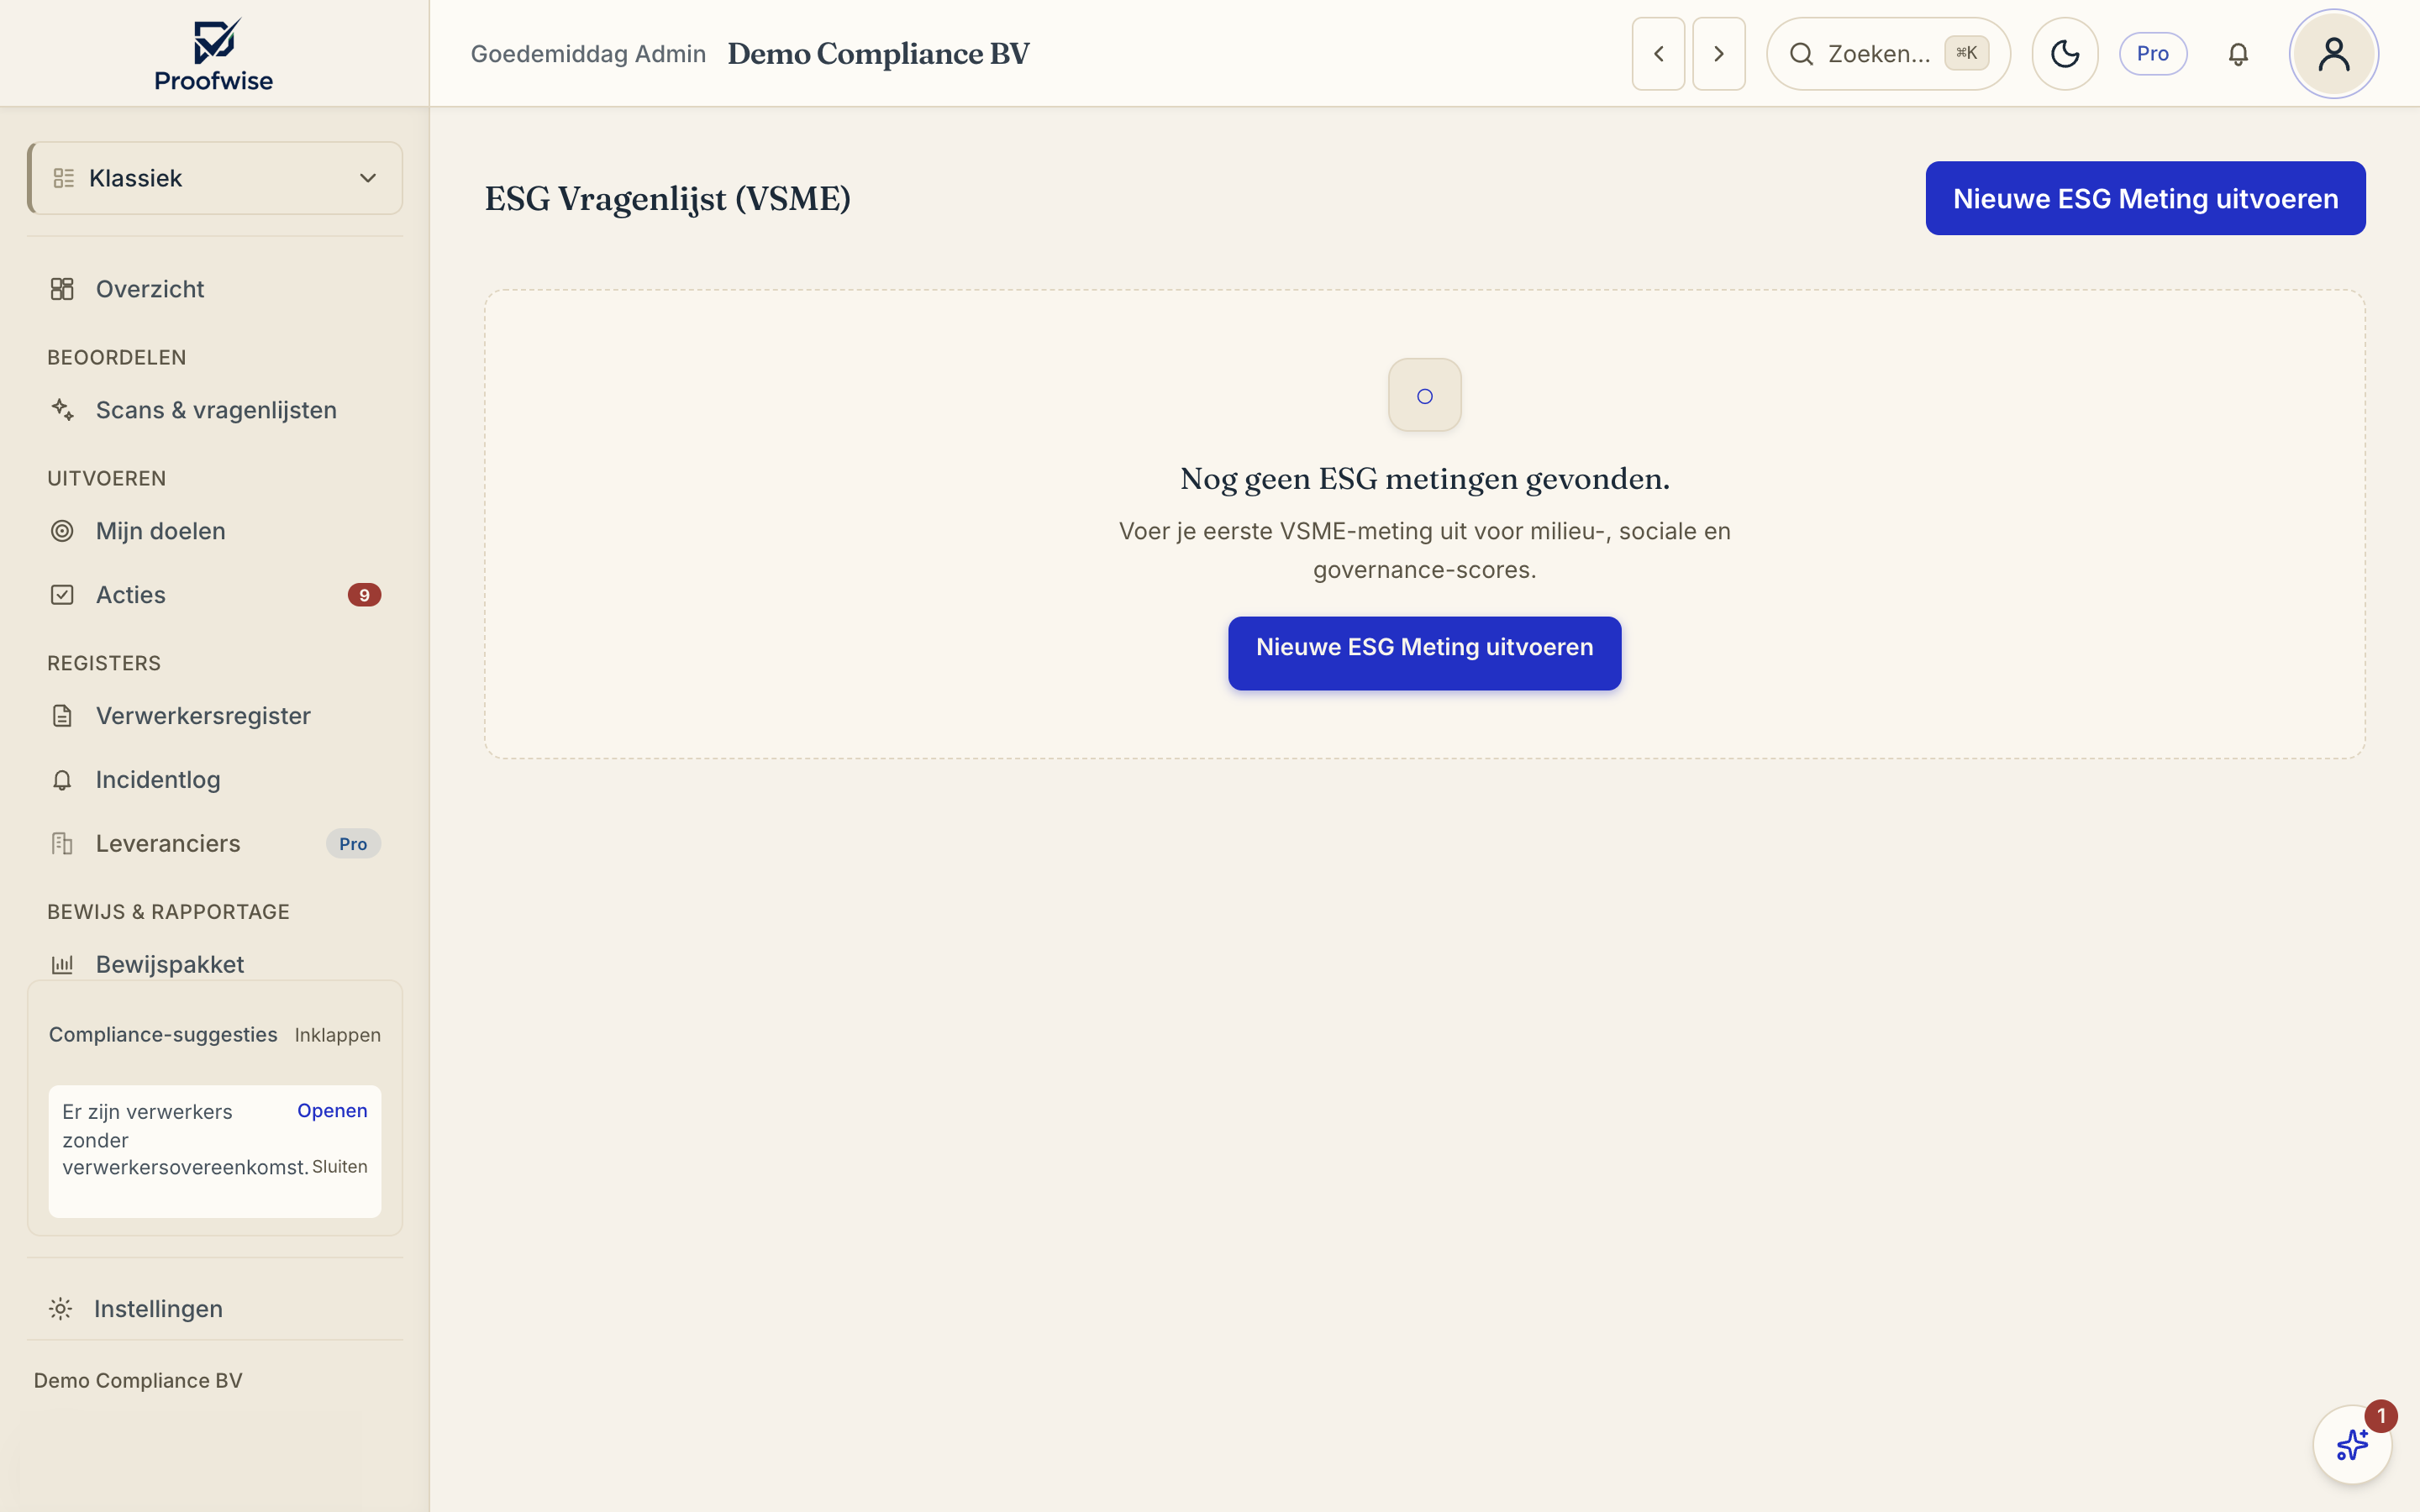Click the empty-state circle icon

click(1425, 395)
